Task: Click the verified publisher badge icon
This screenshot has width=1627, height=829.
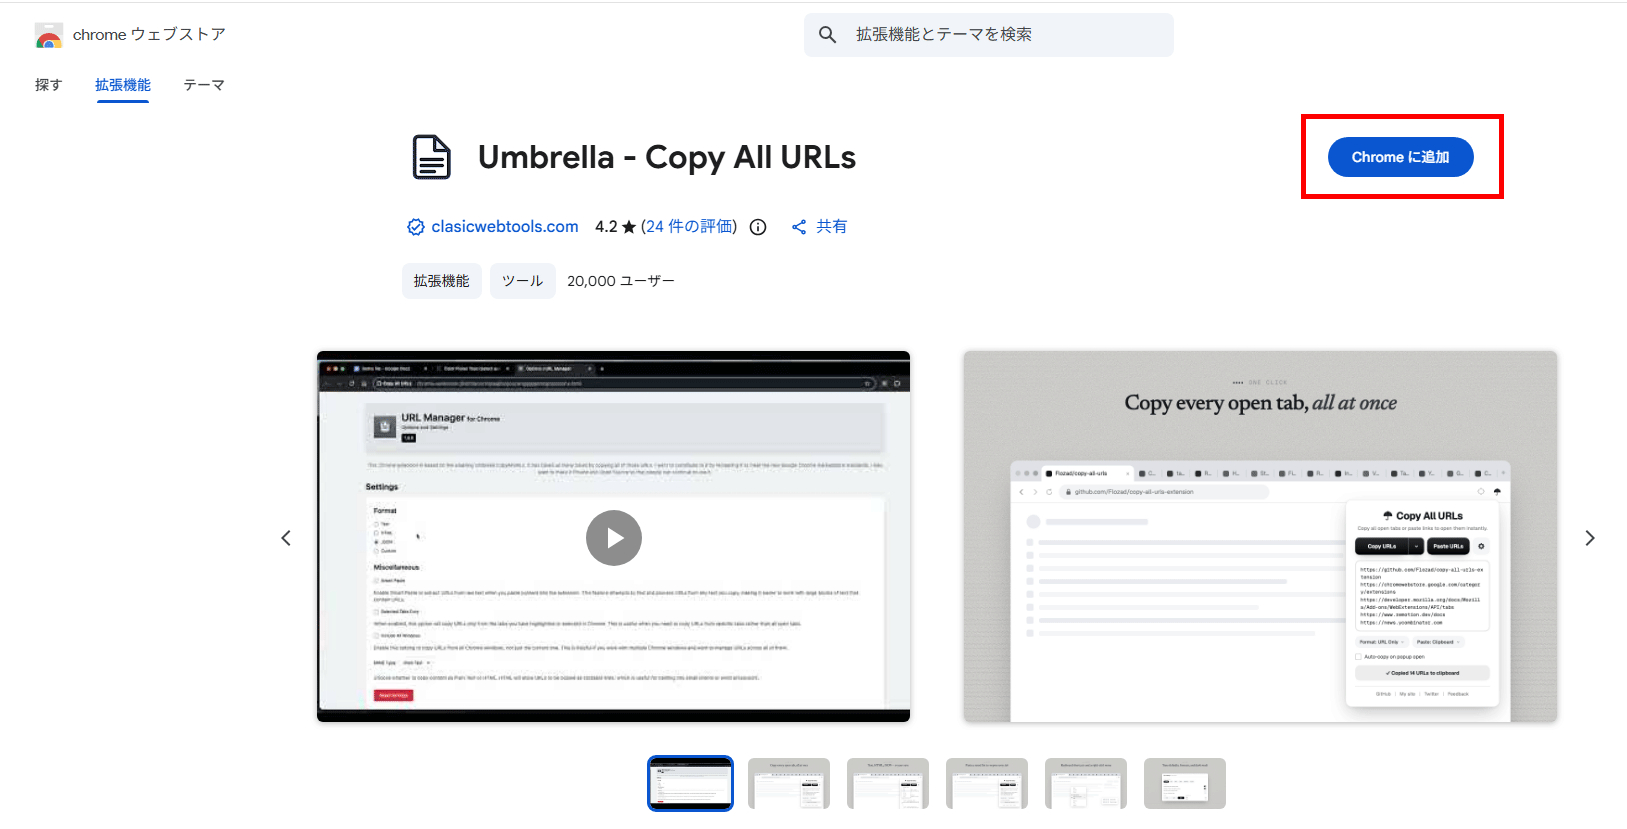Action: point(416,227)
